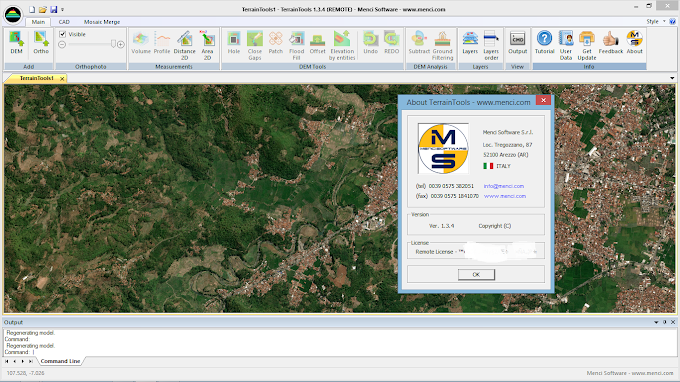Click the orthophoto transparency slider handle

[113, 44]
